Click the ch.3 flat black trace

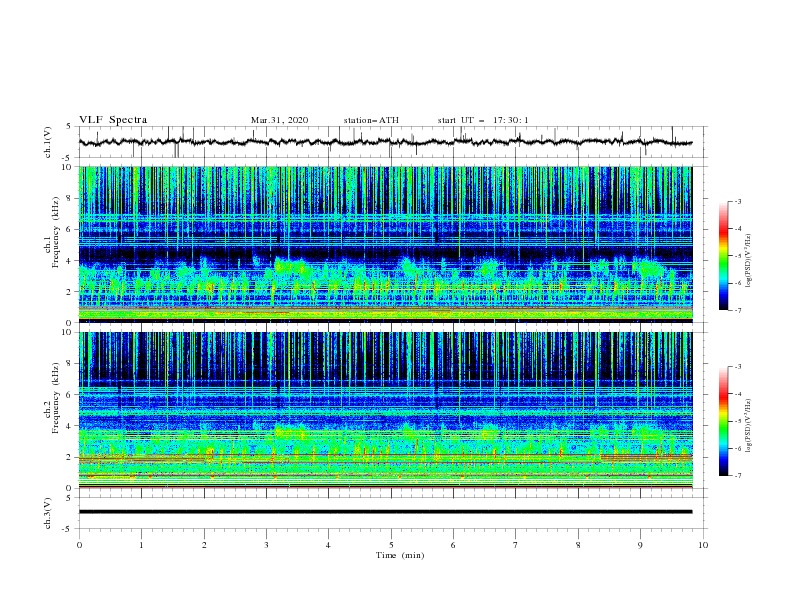pos(385,512)
